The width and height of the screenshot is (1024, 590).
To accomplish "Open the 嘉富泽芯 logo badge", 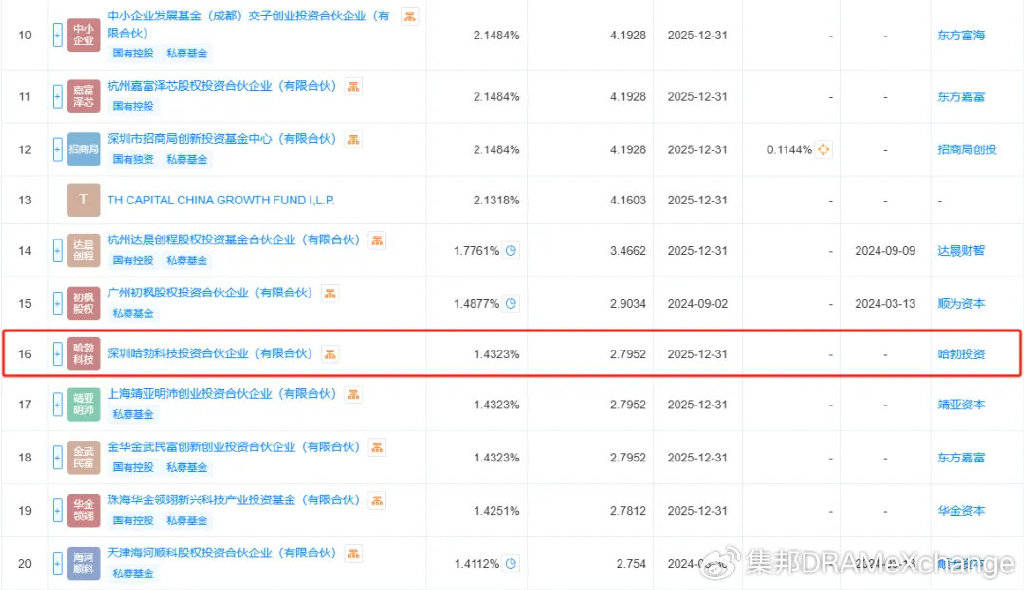I will click(x=84, y=96).
